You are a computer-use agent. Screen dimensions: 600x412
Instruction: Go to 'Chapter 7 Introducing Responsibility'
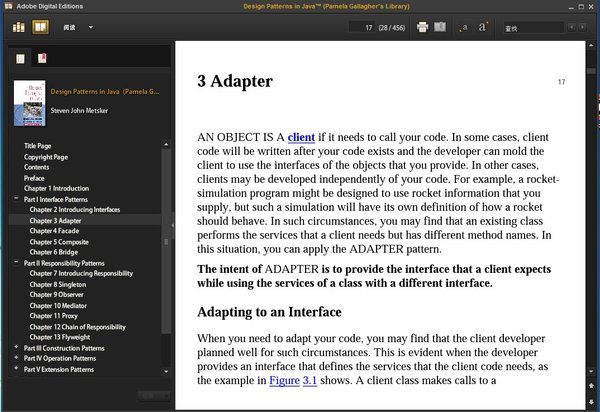tap(81, 273)
